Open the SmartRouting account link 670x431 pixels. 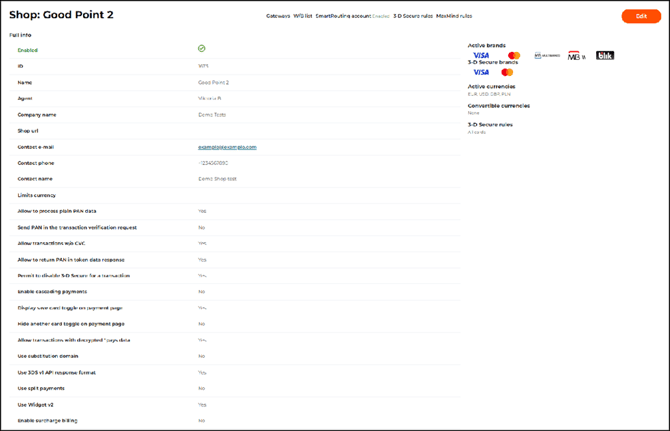click(x=343, y=16)
